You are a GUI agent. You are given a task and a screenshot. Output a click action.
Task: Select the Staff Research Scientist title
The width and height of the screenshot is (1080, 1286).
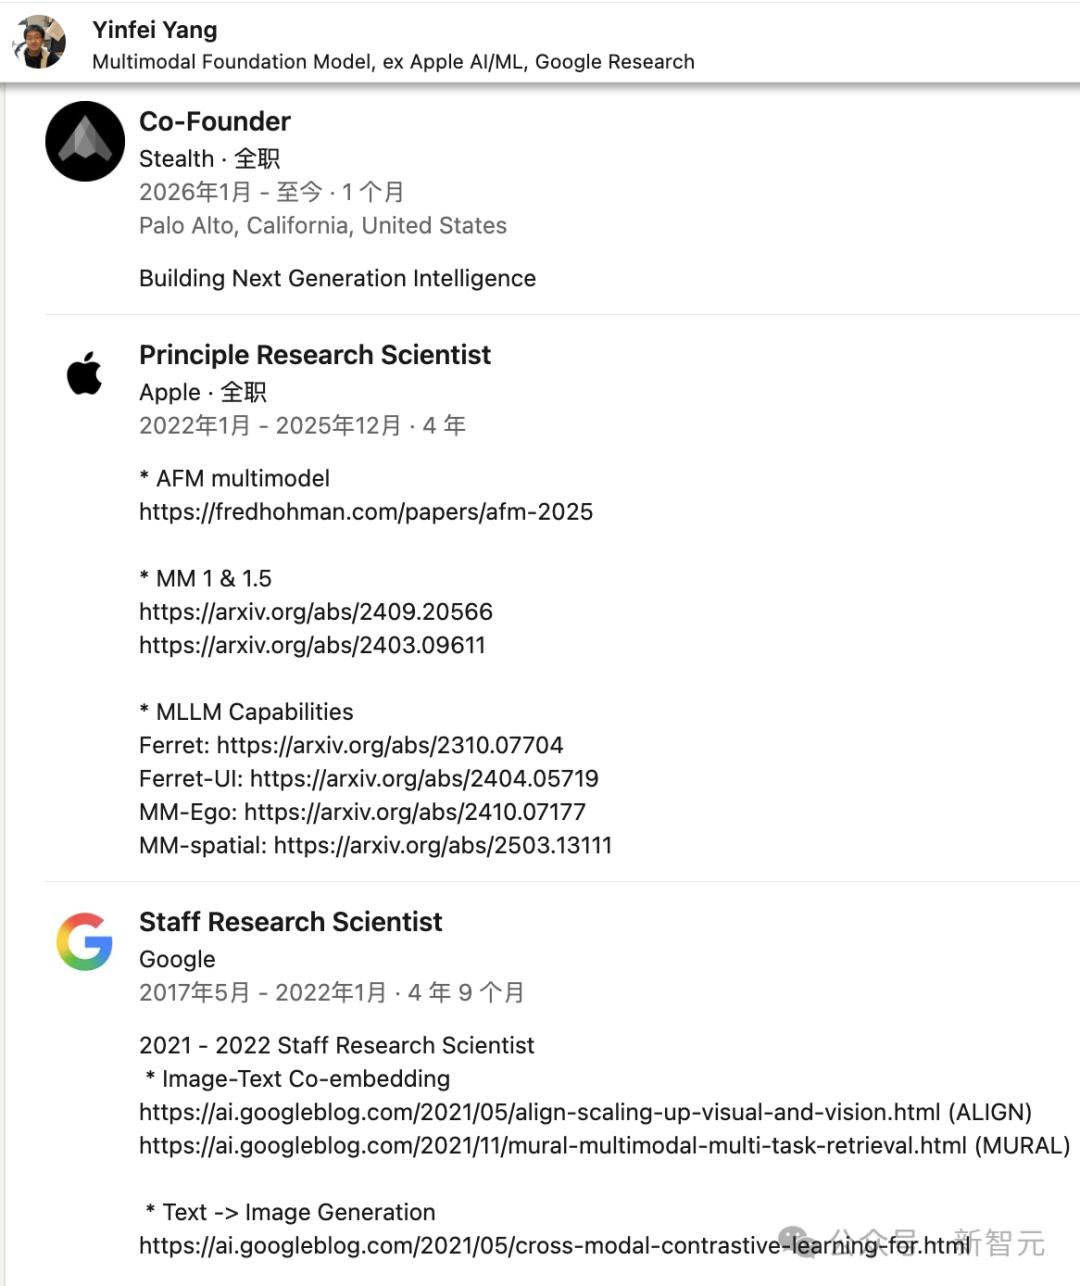[x=290, y=922]
